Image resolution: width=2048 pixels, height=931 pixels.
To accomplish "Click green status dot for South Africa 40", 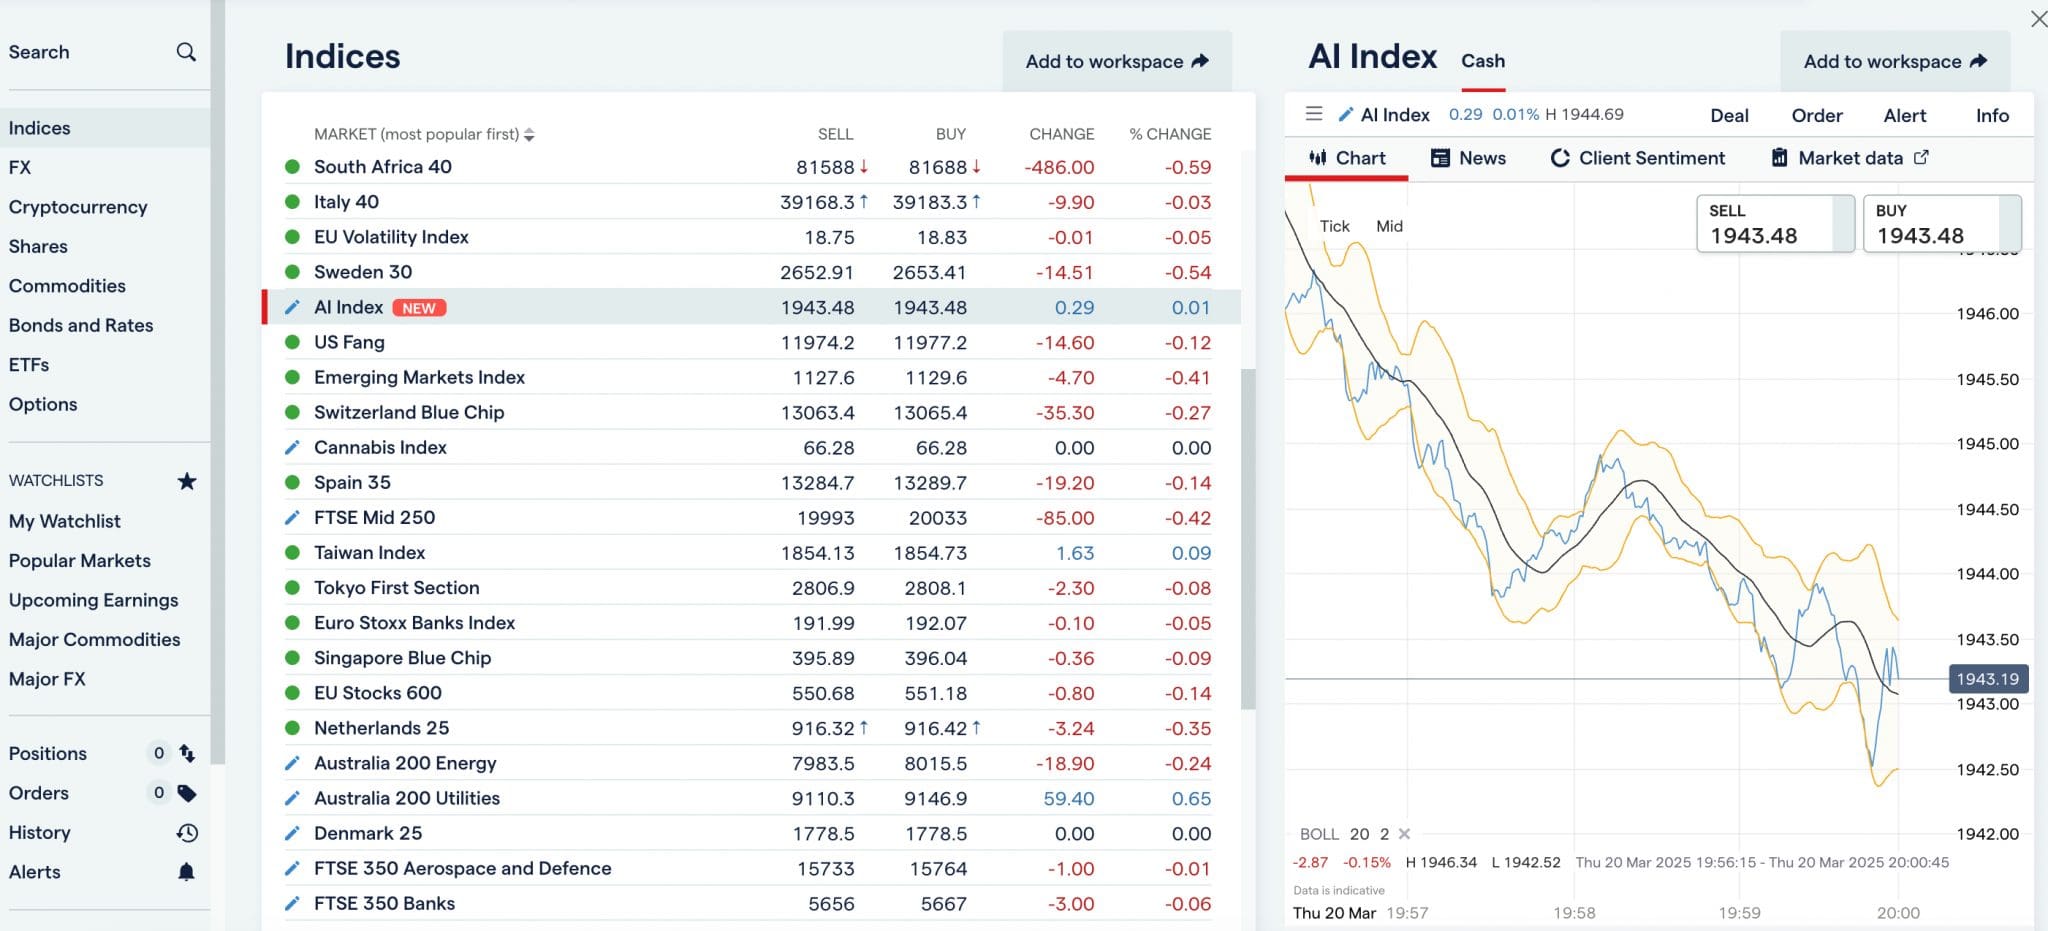I will tap(292, 167).
